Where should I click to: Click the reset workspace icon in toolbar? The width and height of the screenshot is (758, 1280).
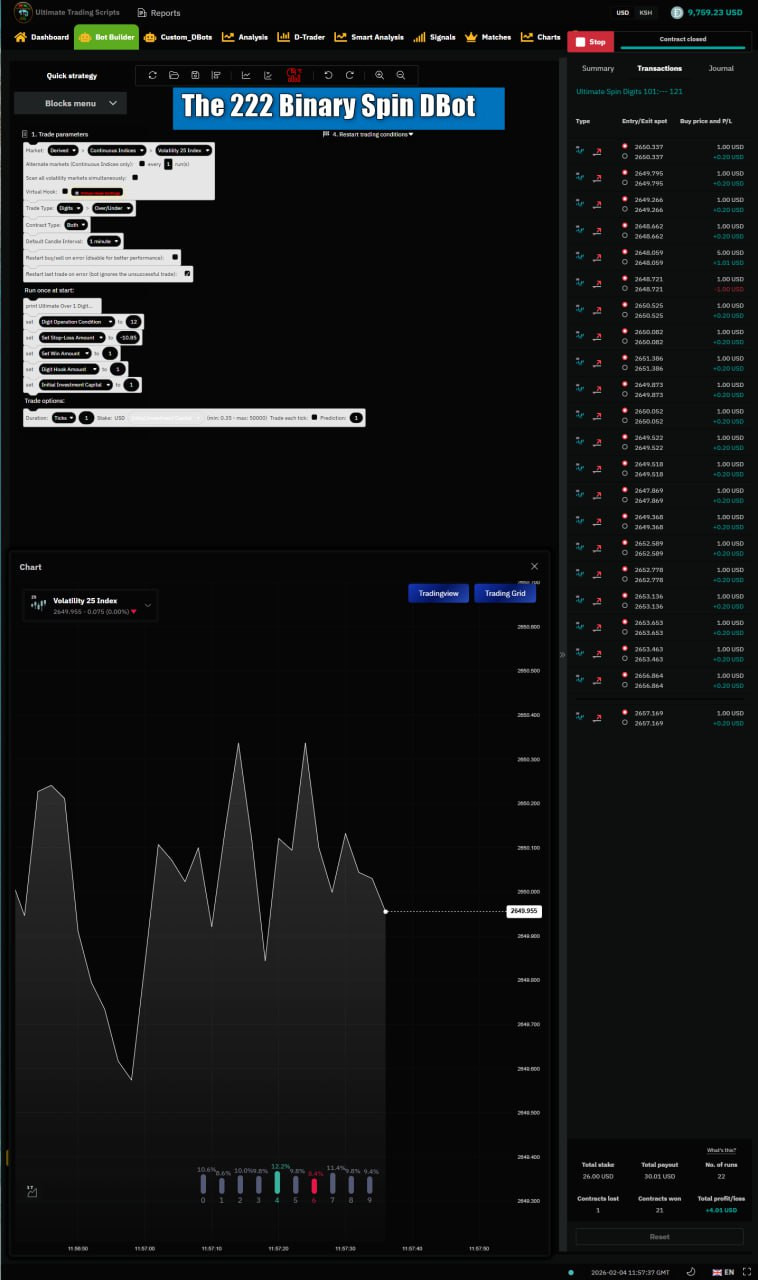152,75
